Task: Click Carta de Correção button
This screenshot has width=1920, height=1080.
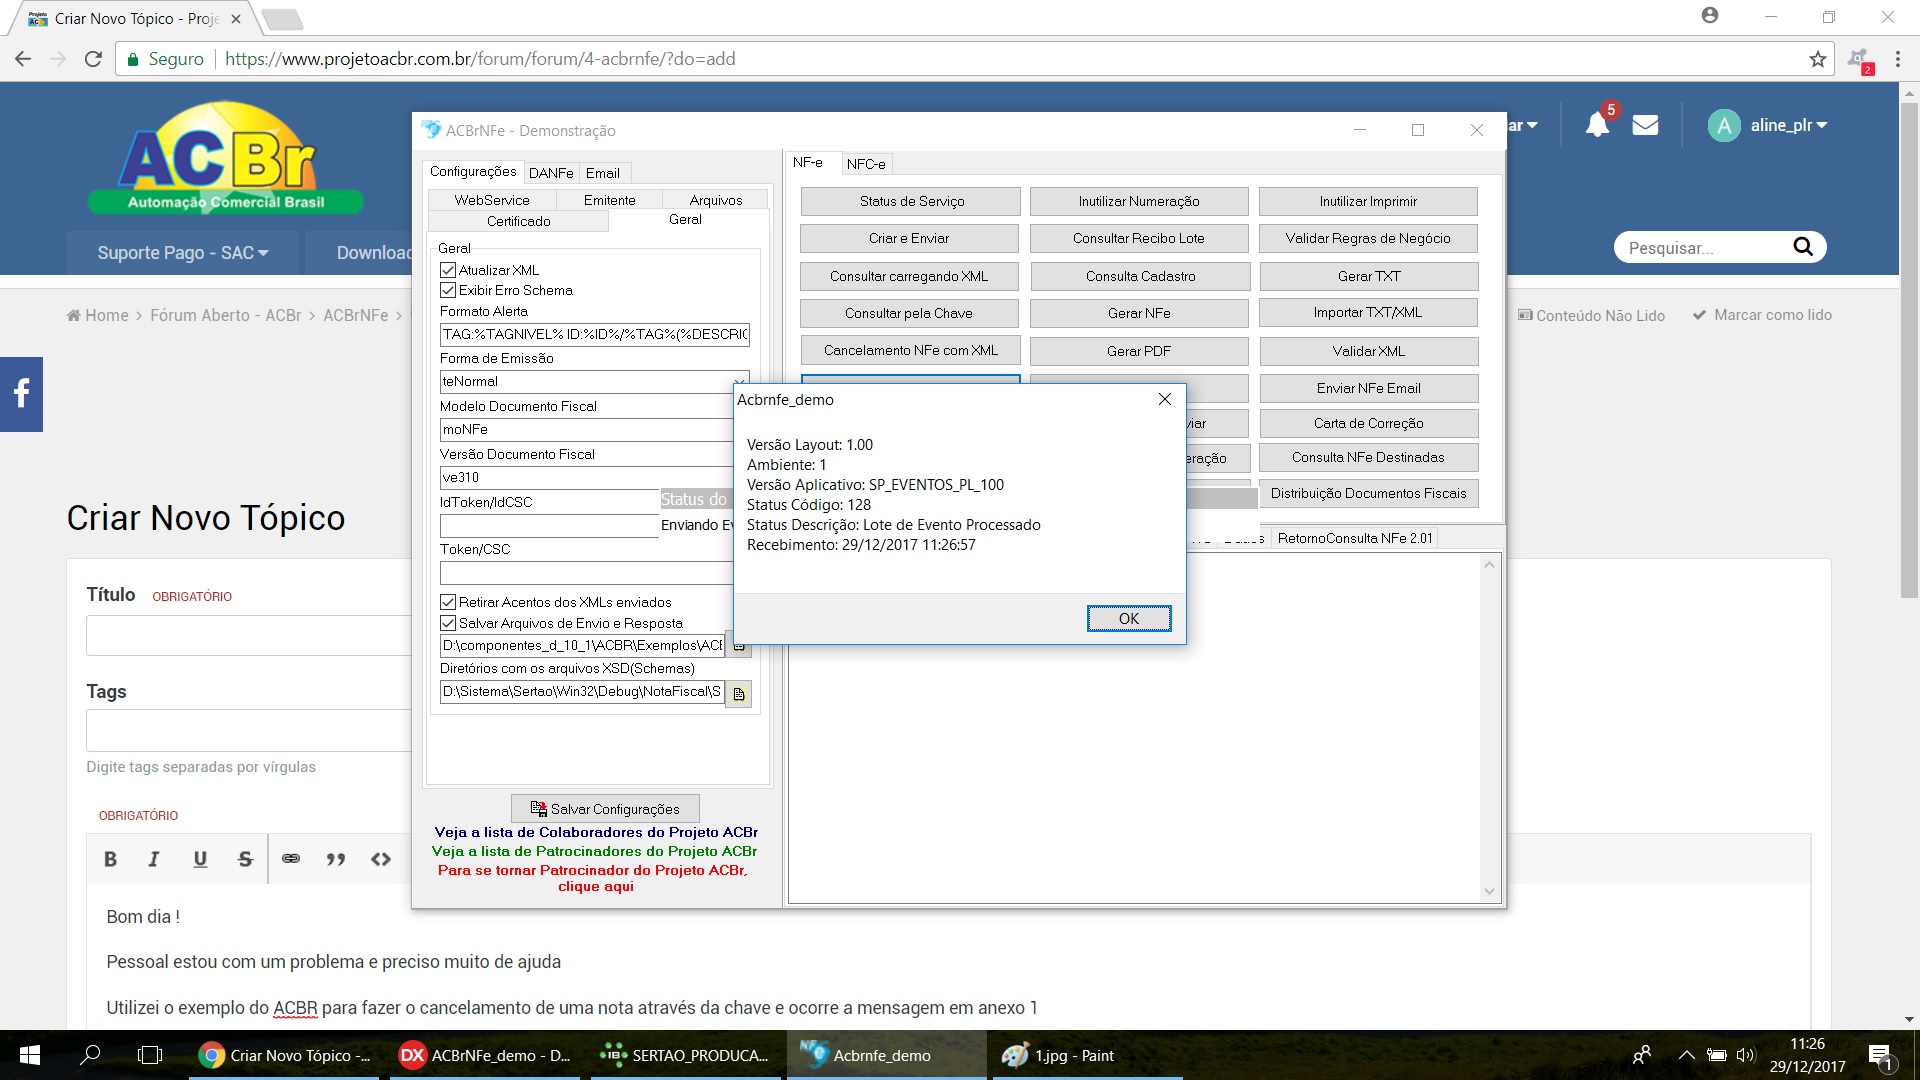Action: (x=1368, y=423)
